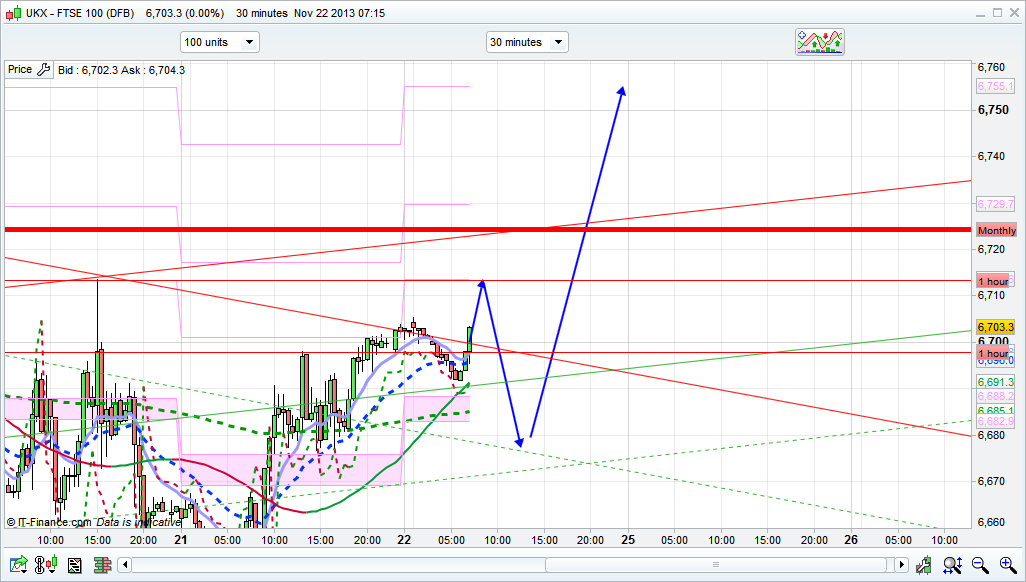
Task: Select the red 'Monthly' level label
Action: pyautogui.click(x=996, y=230)
